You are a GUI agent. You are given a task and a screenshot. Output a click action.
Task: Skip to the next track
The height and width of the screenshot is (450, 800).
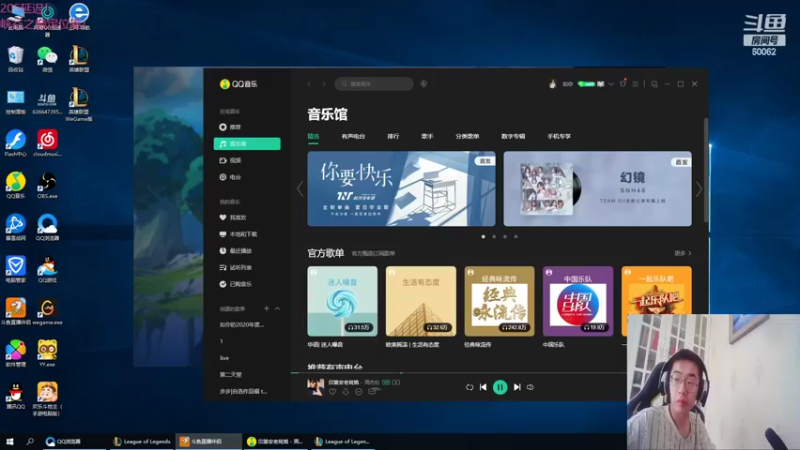(x=517, y=387)
